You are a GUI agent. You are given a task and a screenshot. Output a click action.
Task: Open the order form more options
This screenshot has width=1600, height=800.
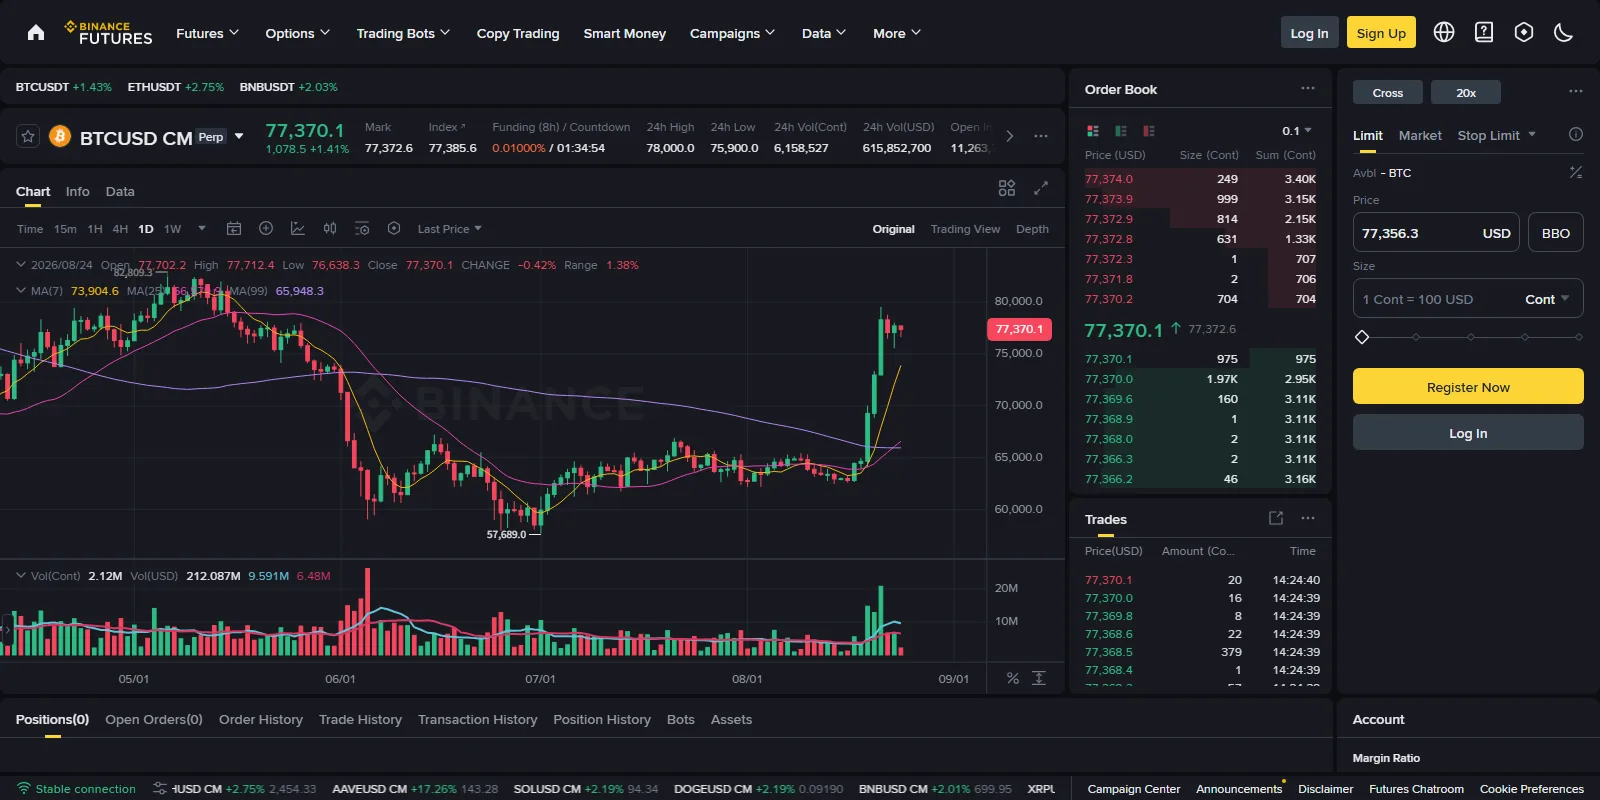[1576, 92]
